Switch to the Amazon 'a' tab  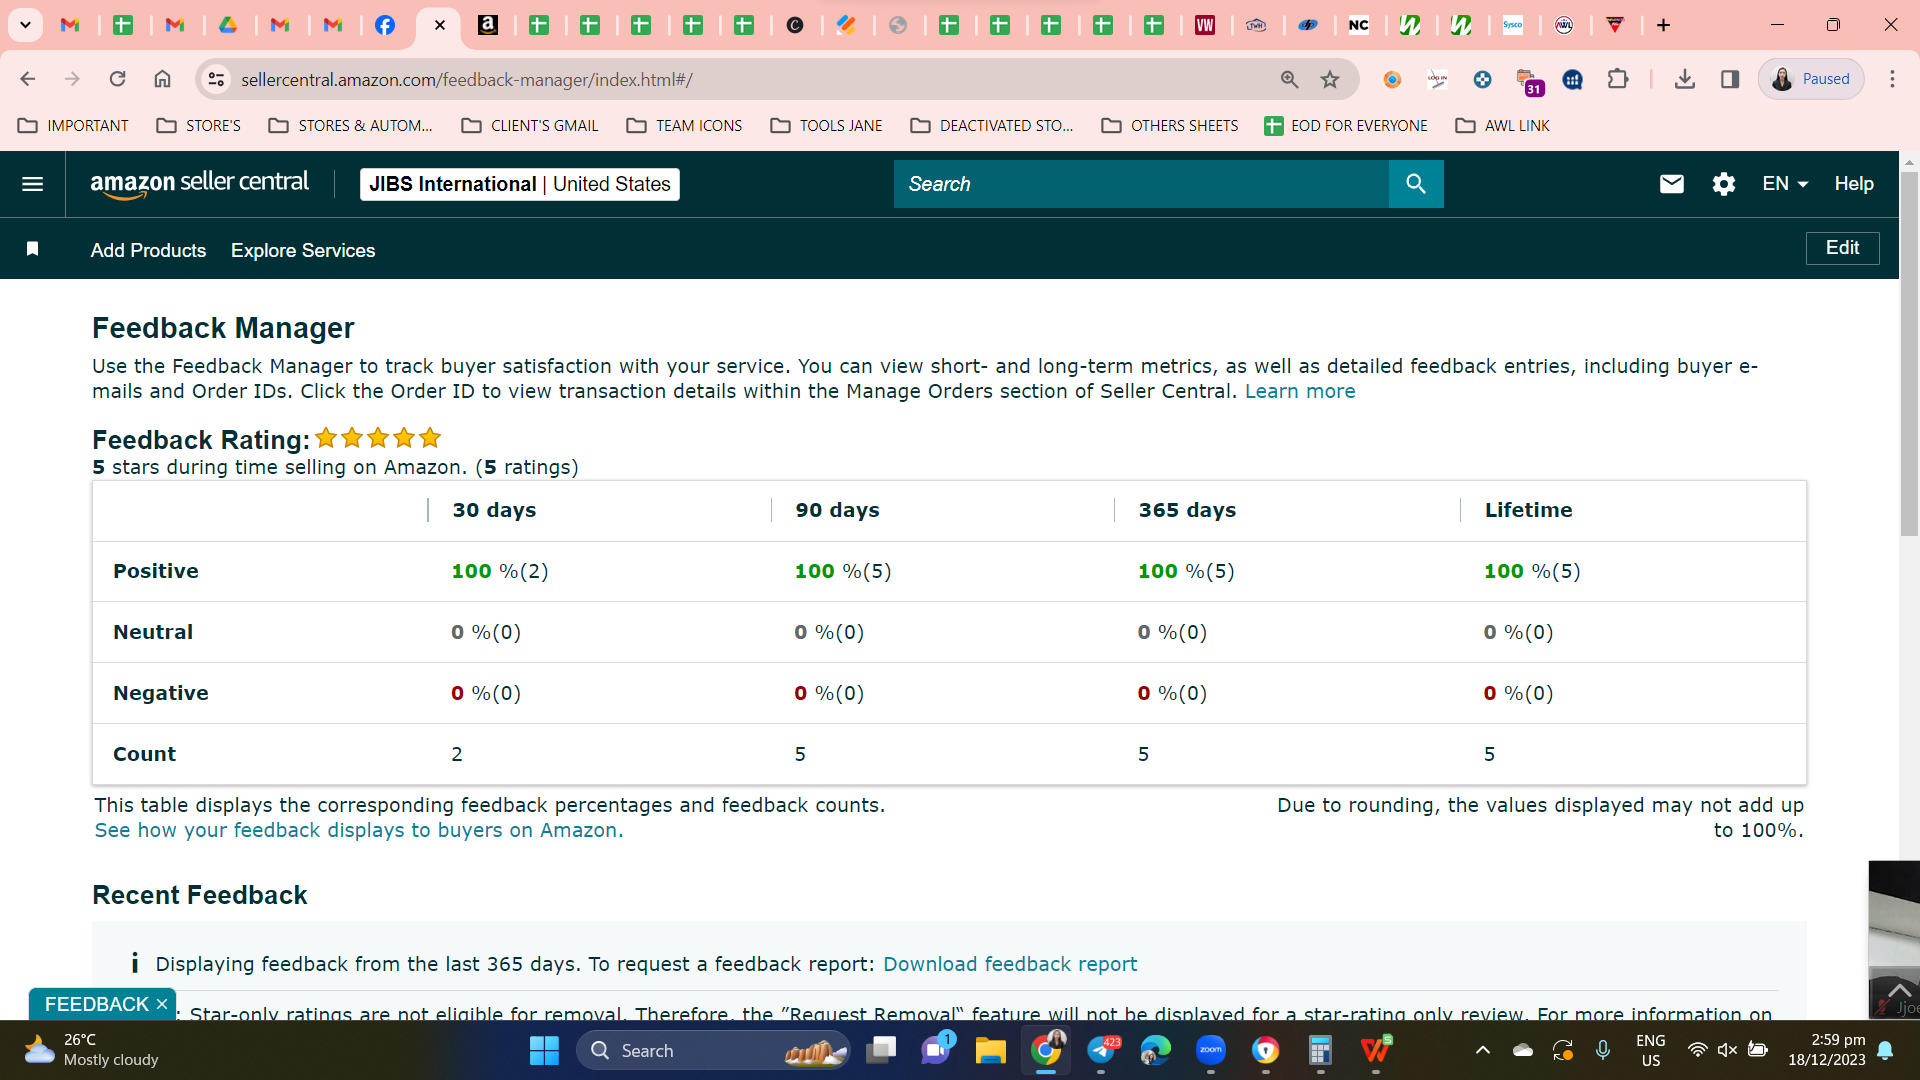pyautogui.click(x=488, y=25)
